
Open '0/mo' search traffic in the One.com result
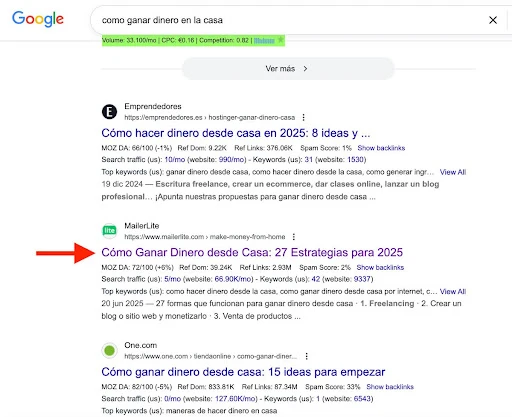tap(173, 399)
